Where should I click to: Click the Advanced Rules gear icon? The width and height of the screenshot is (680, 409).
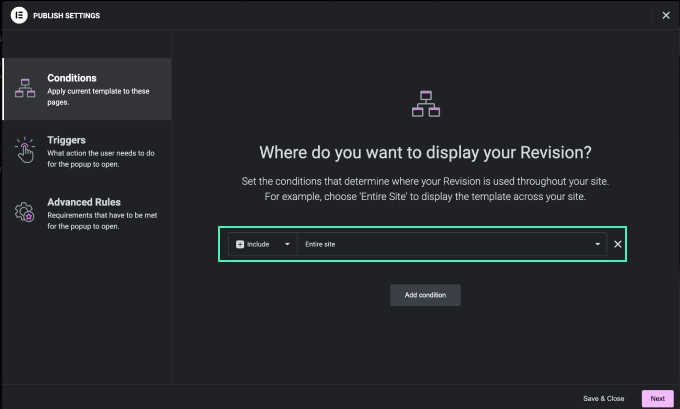[x=25, y=211]
